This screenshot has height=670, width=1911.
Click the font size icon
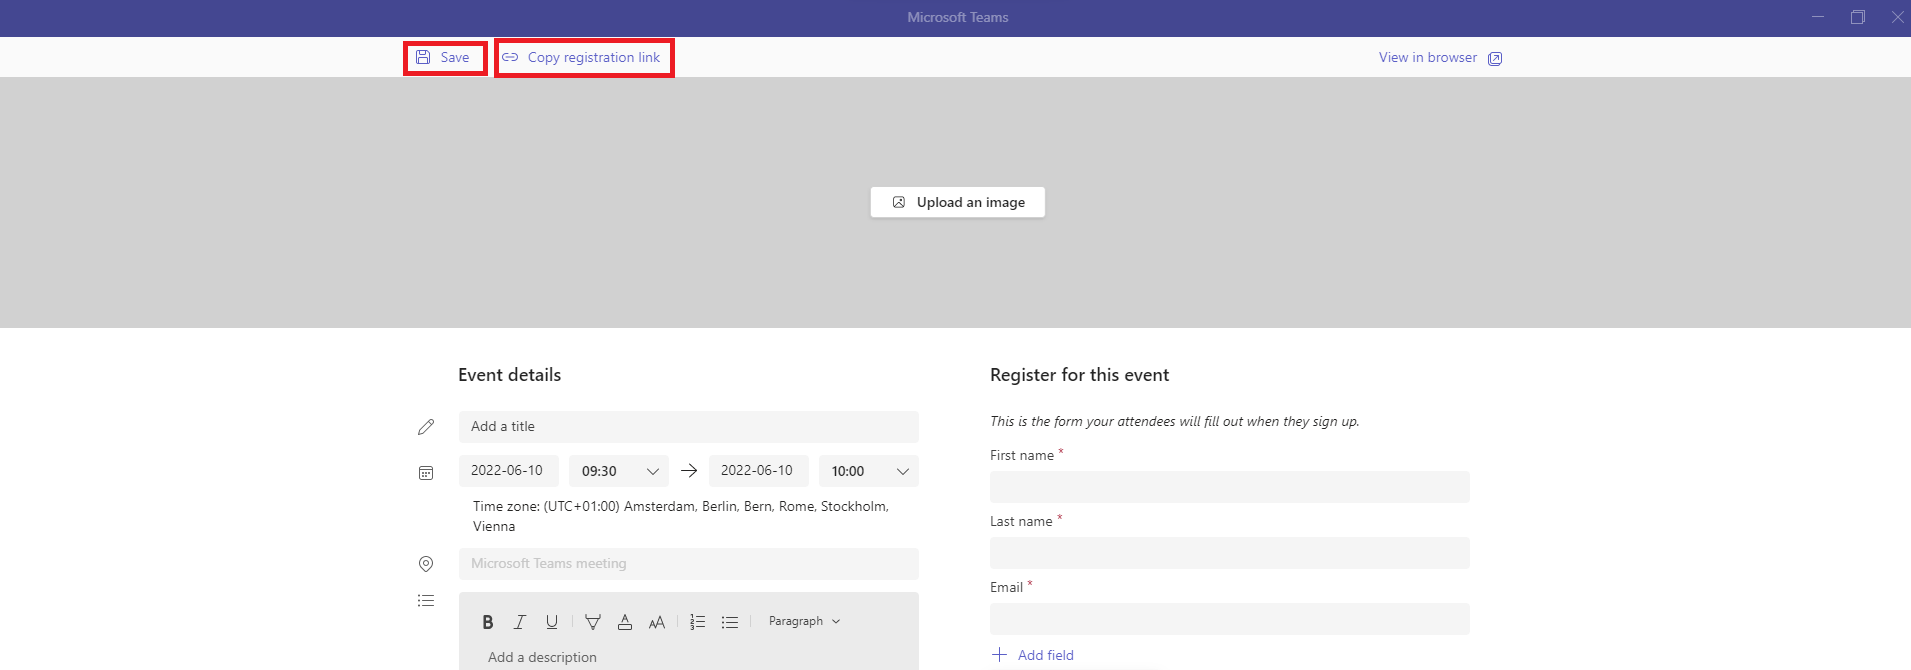click(657, 622)
